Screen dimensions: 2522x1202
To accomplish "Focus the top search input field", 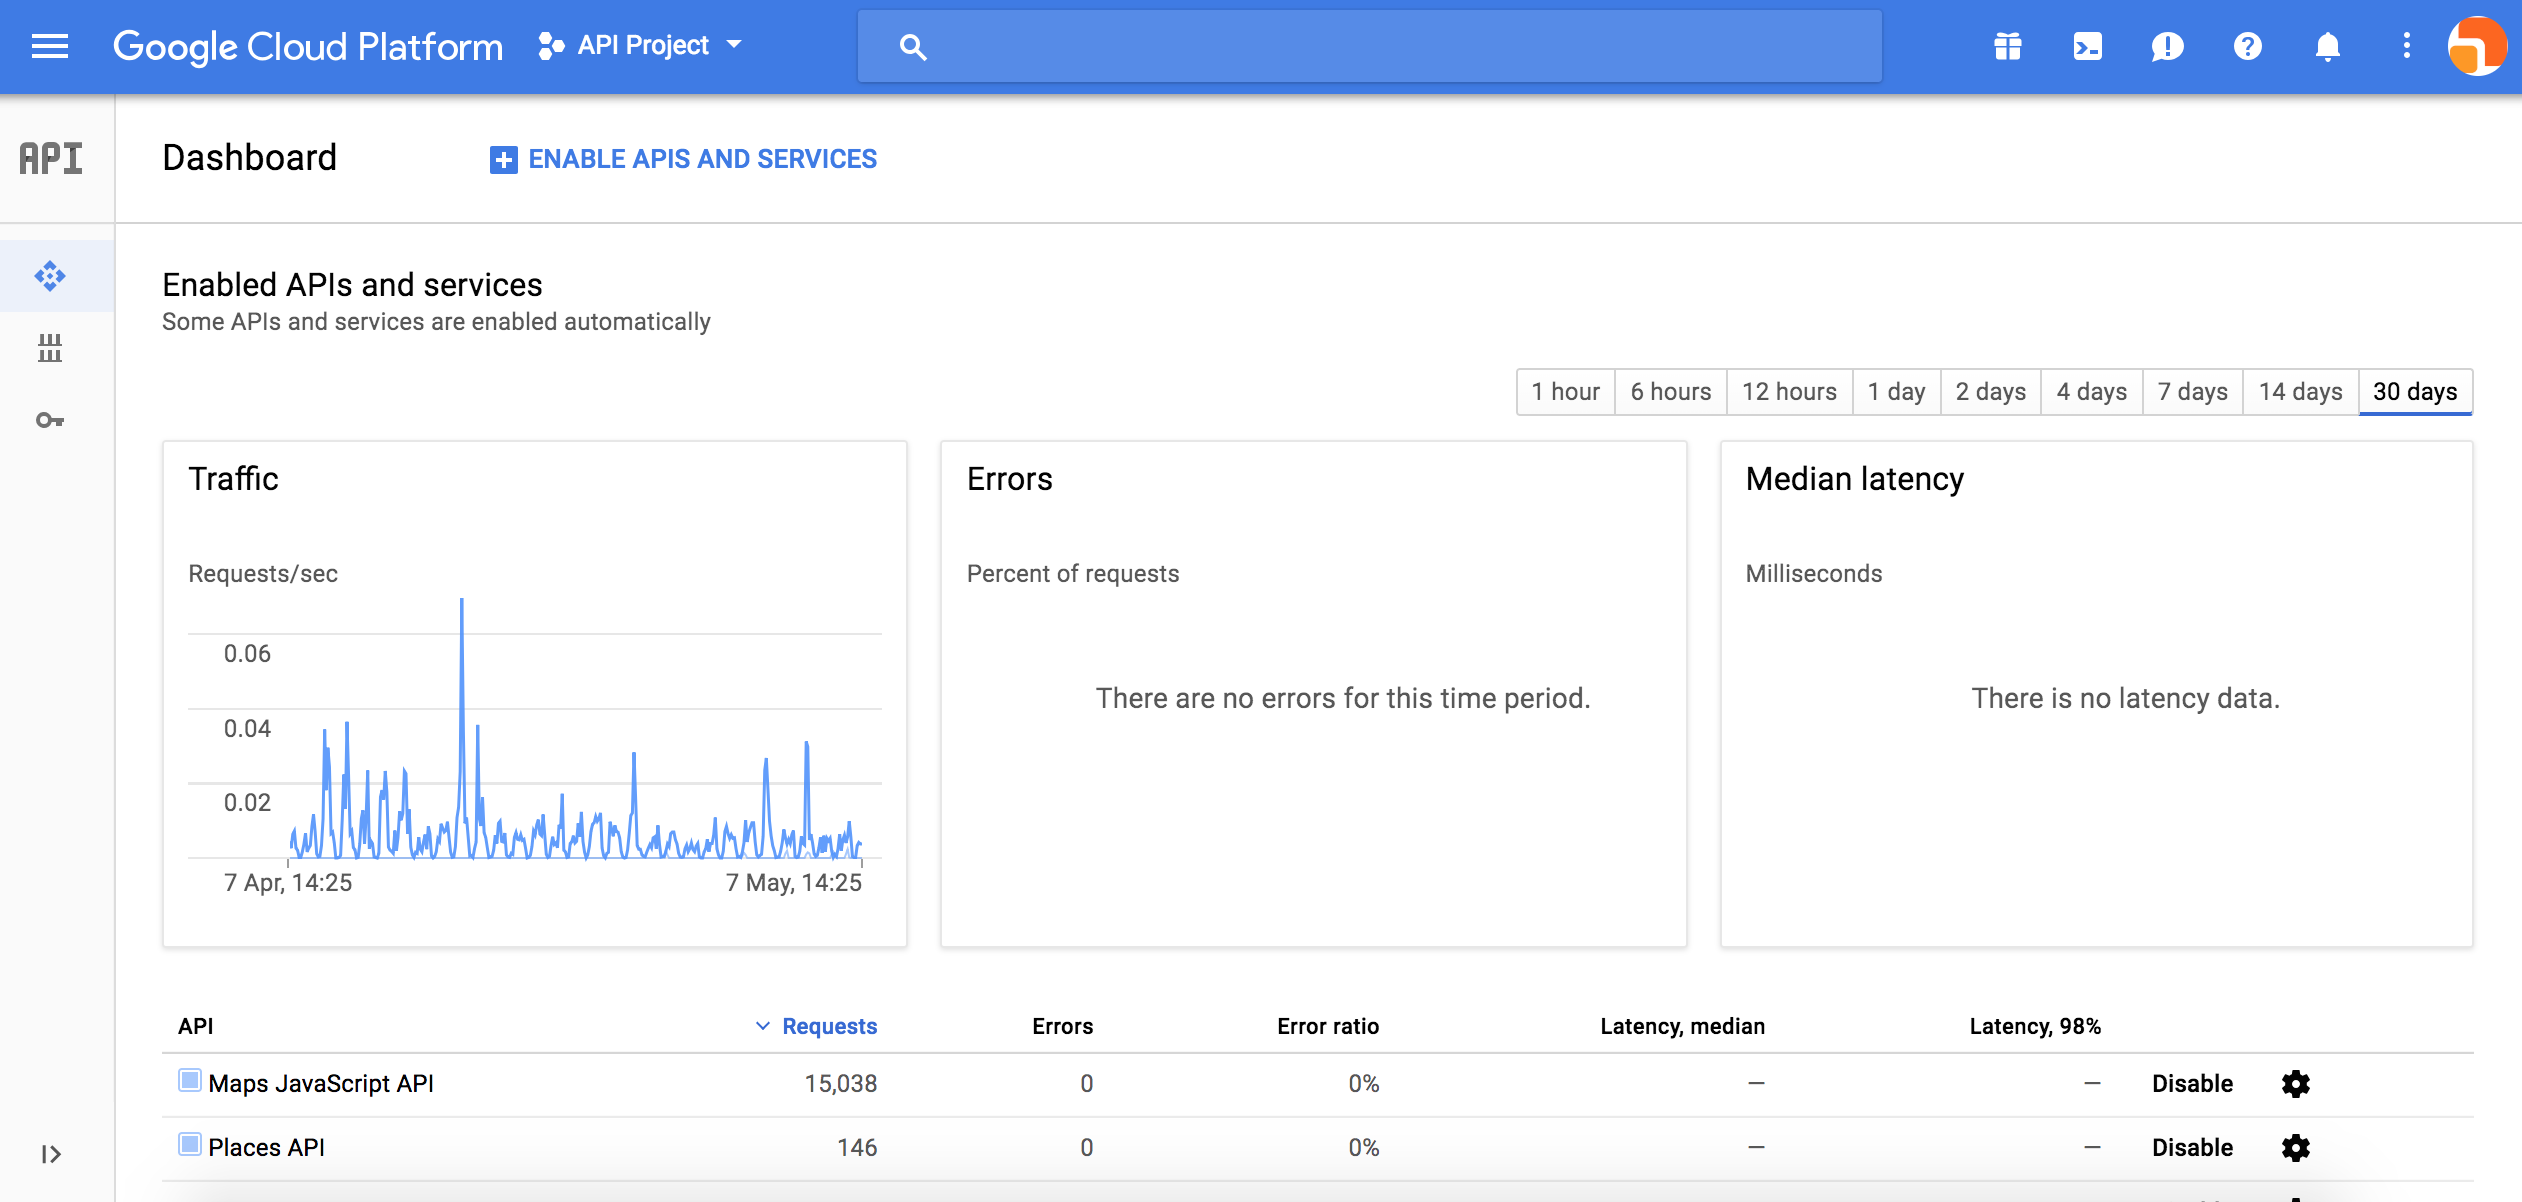I will tap(1370, 47).
